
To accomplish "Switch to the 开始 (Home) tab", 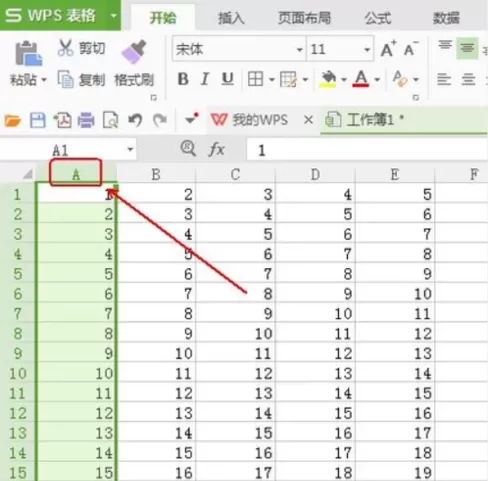I will coord(163,18).
